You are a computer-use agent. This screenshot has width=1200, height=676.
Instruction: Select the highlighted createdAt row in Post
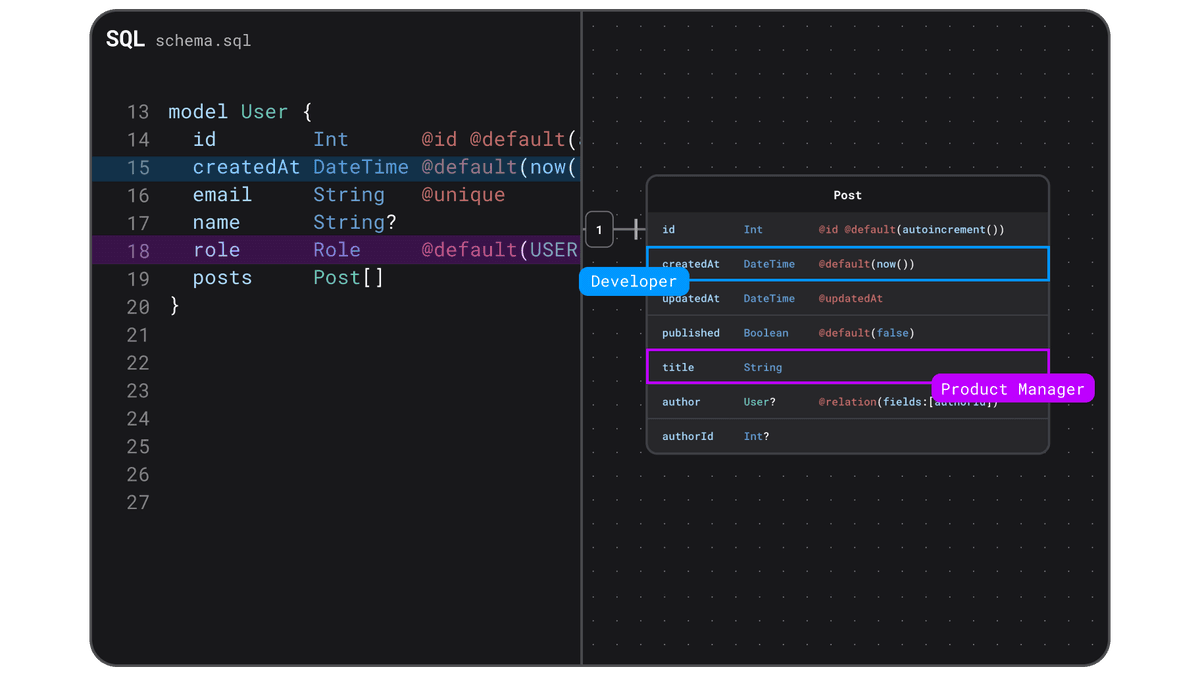pos(847,263)
